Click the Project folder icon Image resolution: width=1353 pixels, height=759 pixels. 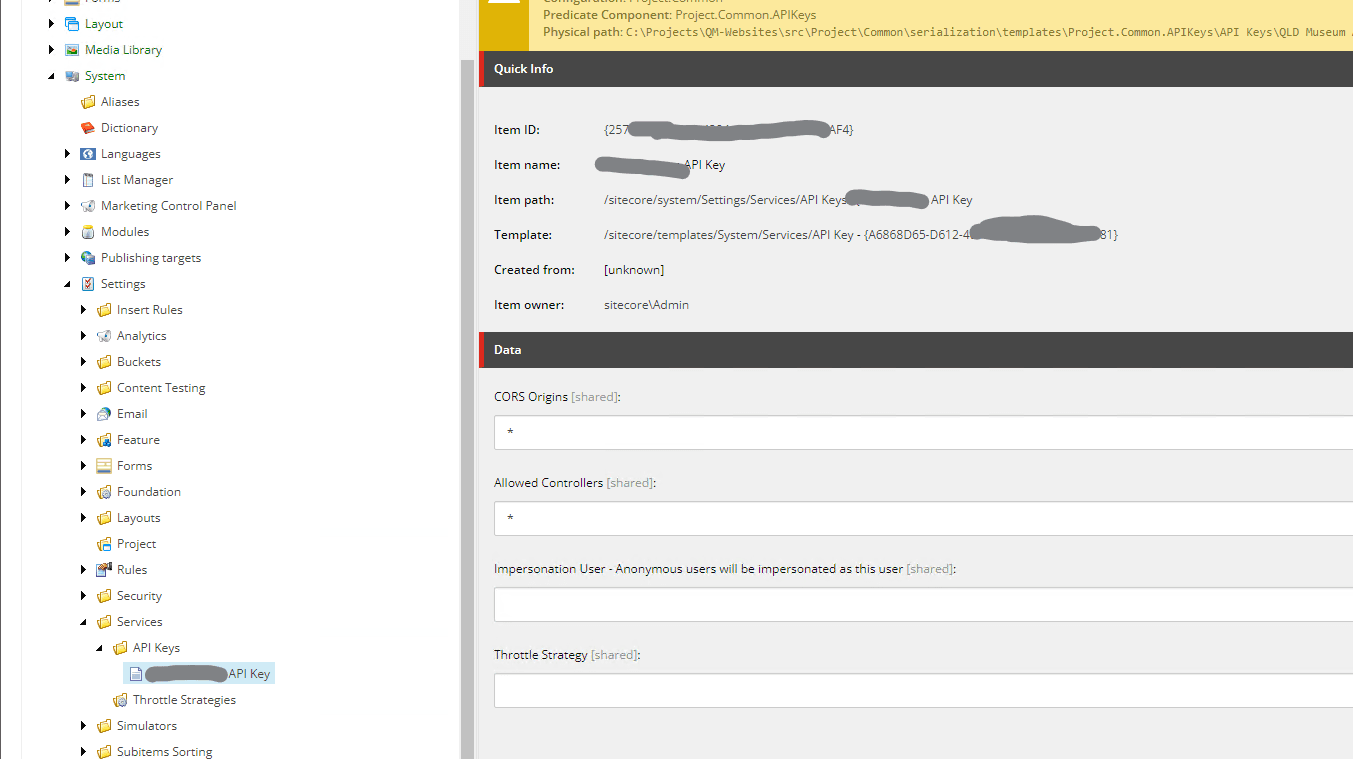[x=104, y=544]
